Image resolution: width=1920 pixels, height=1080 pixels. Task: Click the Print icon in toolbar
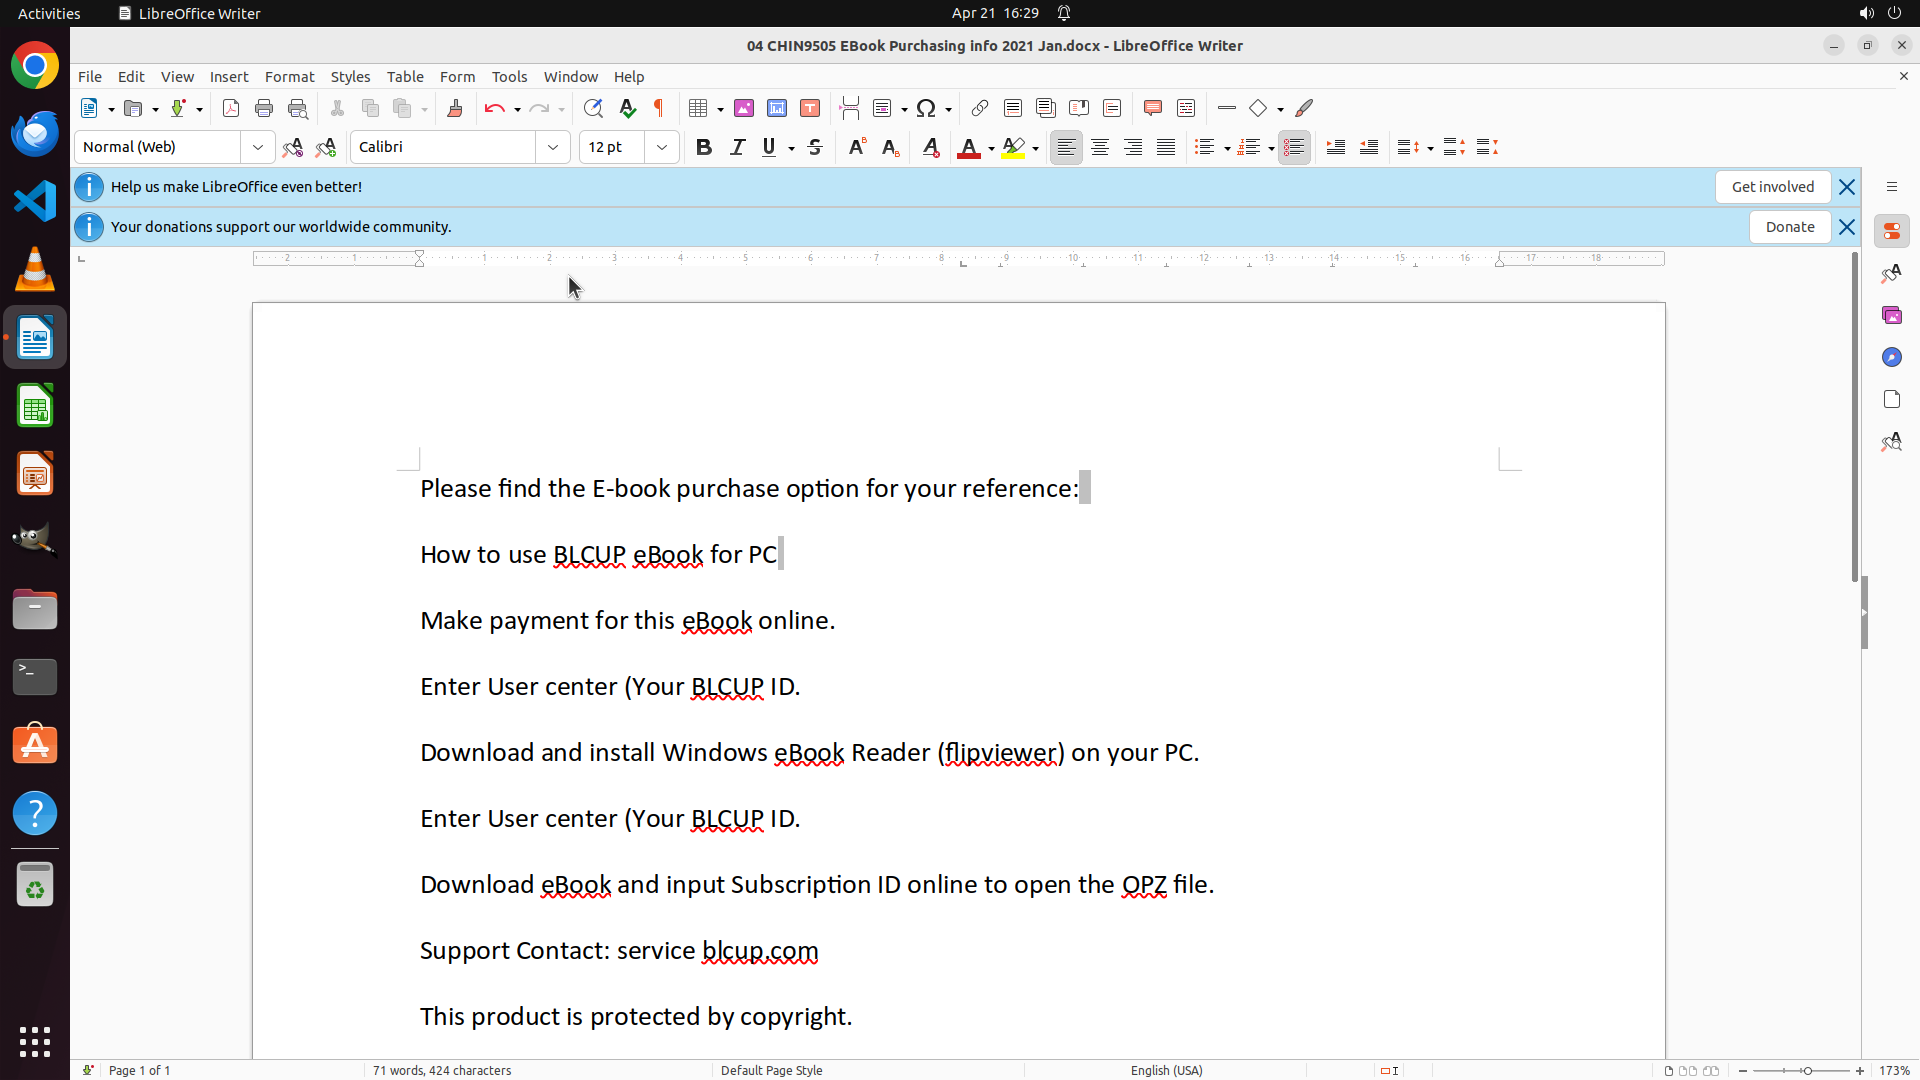tap(264, 108)
